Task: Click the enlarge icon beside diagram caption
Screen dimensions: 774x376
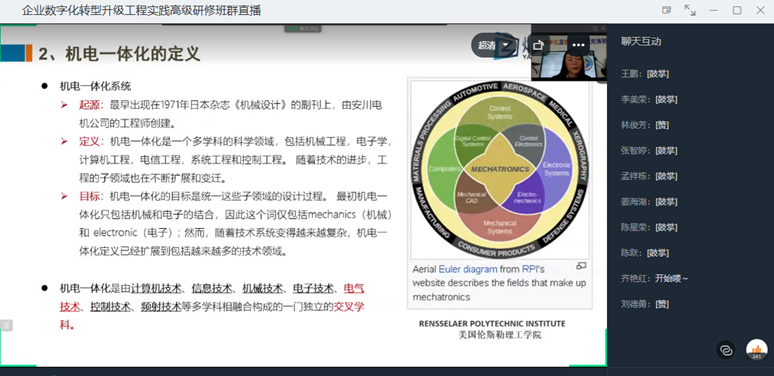Action: point(581,266)
